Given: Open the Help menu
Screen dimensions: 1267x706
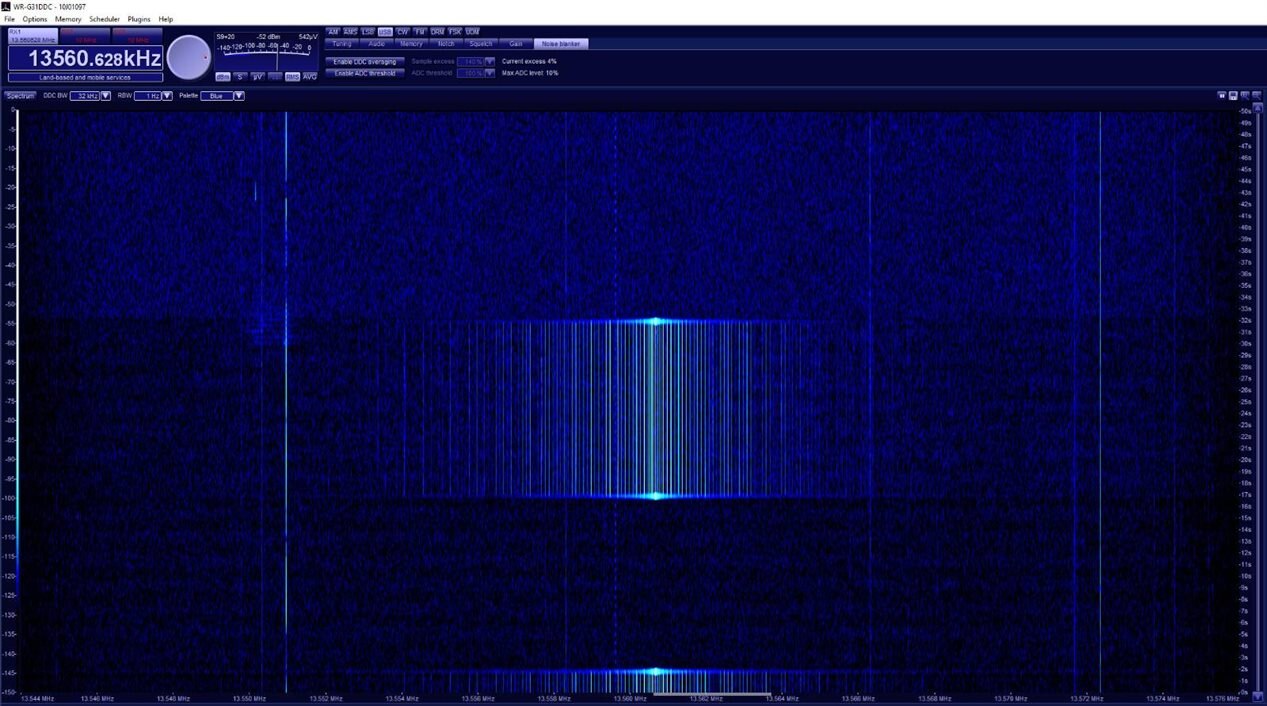Looking at the screenshot, I should 166,19.
